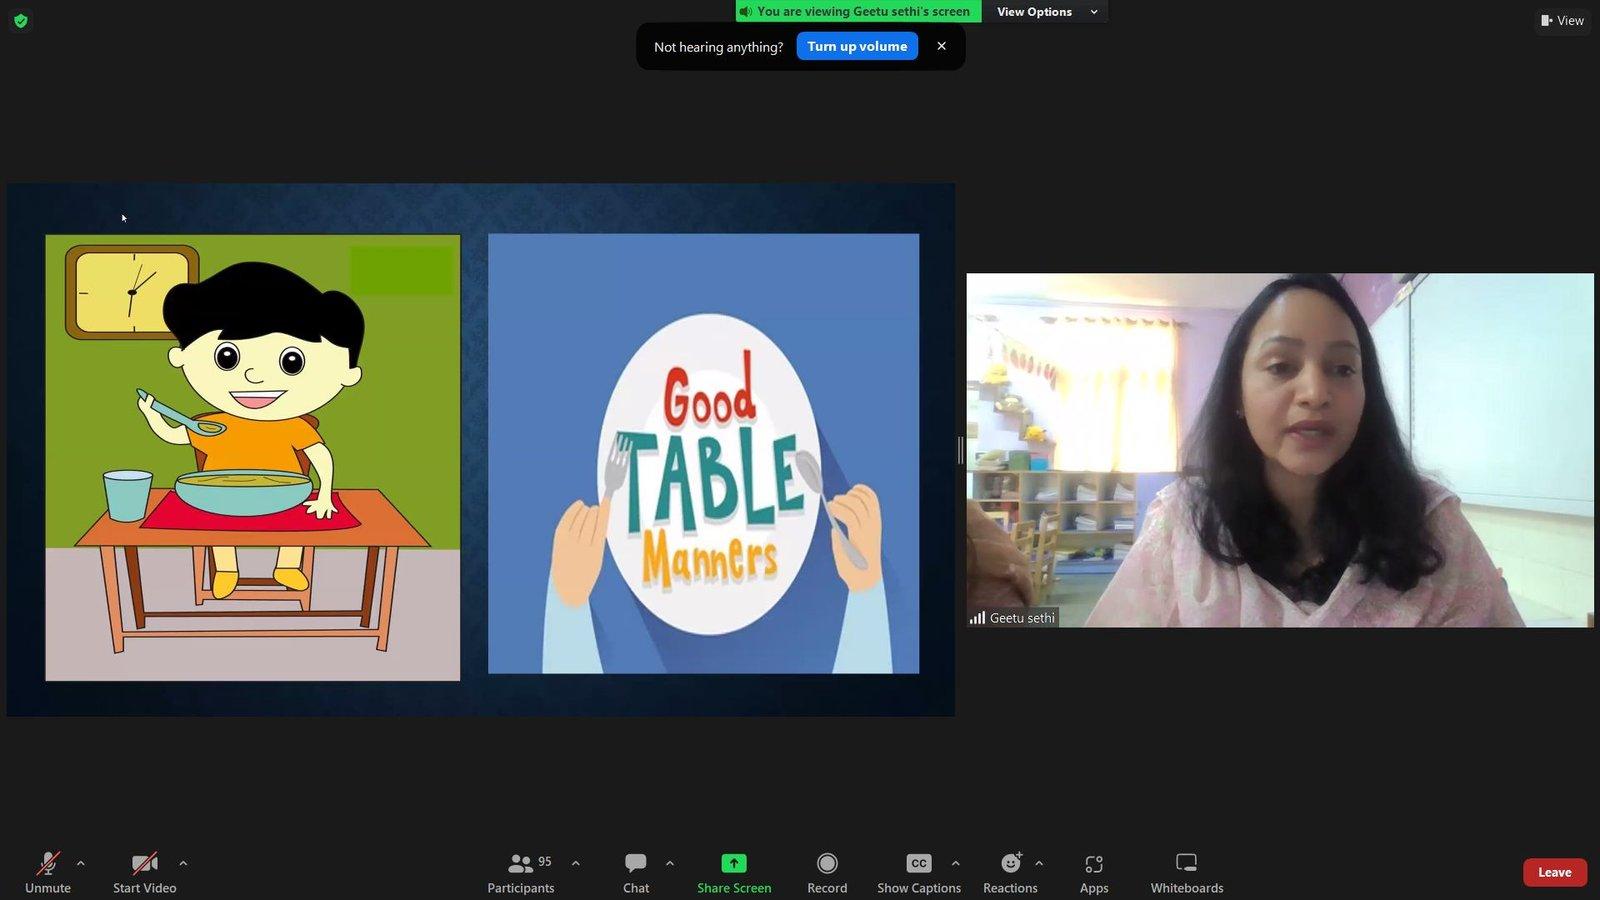Open the View Options dropdown
1600x900 pixels.
1046,12
